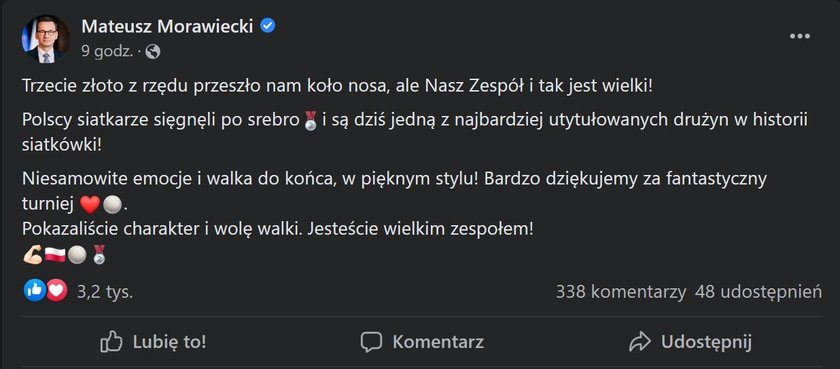Screen dimensions: 840x369
Task: Like the post with Lubię to!
Action: click(x=153, y=342)
